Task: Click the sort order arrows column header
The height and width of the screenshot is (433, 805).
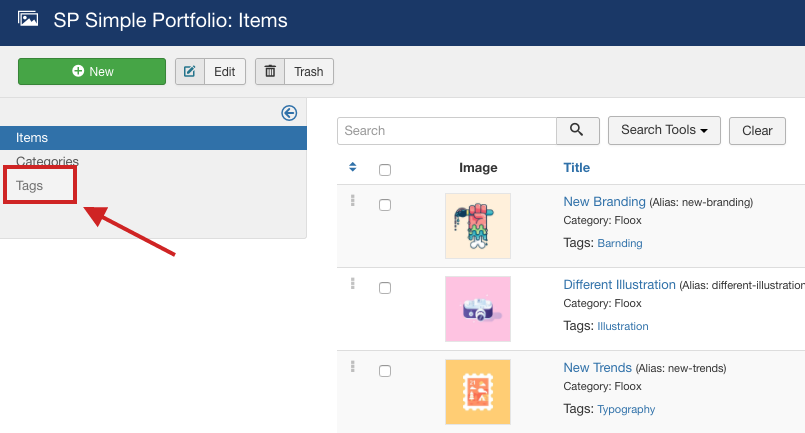Action: point(352,167)
